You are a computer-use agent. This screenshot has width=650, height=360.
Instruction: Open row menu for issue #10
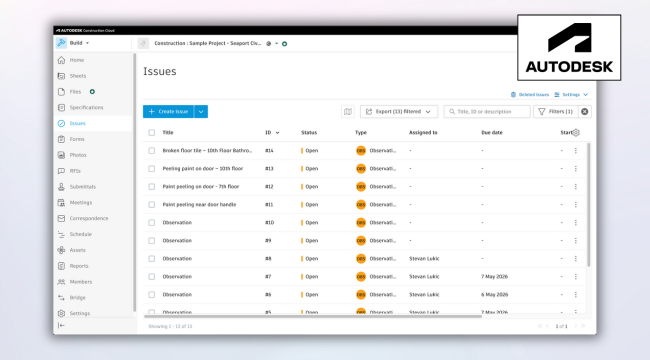click(x=576, y=223)
